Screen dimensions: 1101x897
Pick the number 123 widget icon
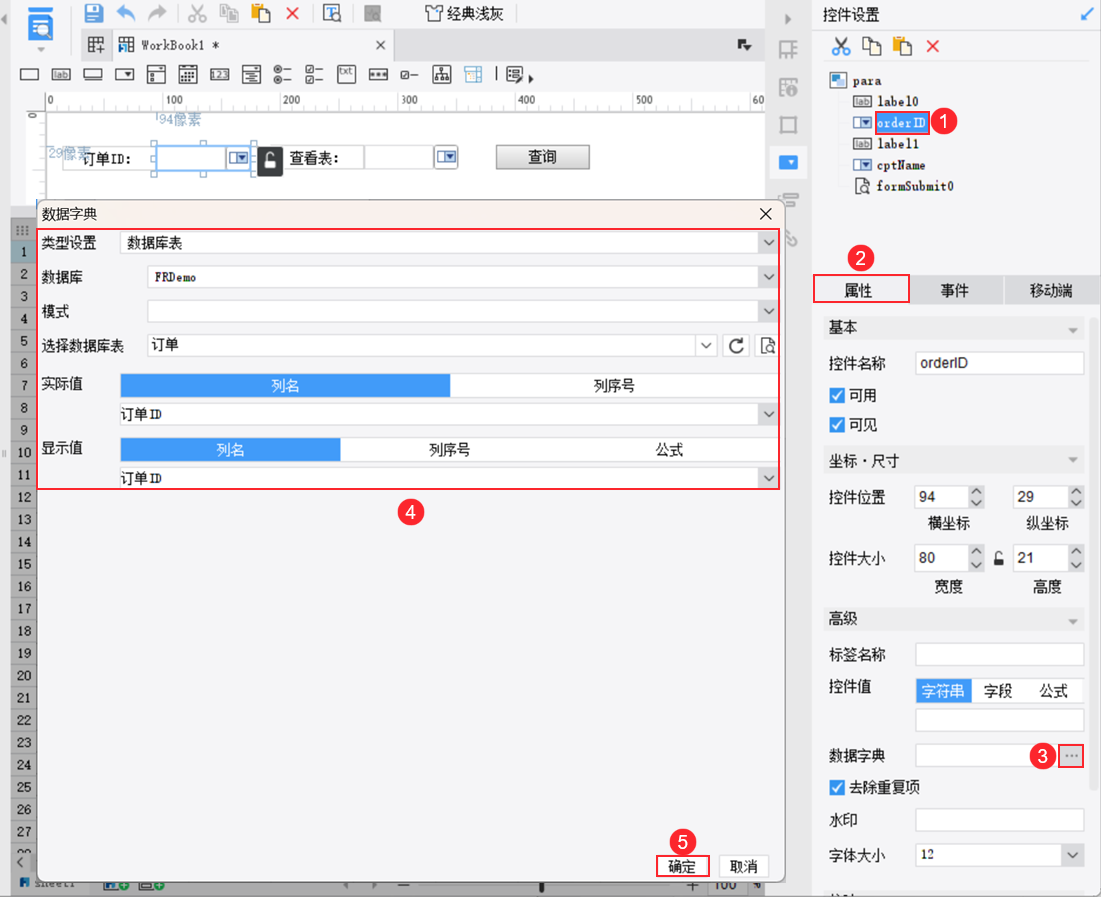220,74
